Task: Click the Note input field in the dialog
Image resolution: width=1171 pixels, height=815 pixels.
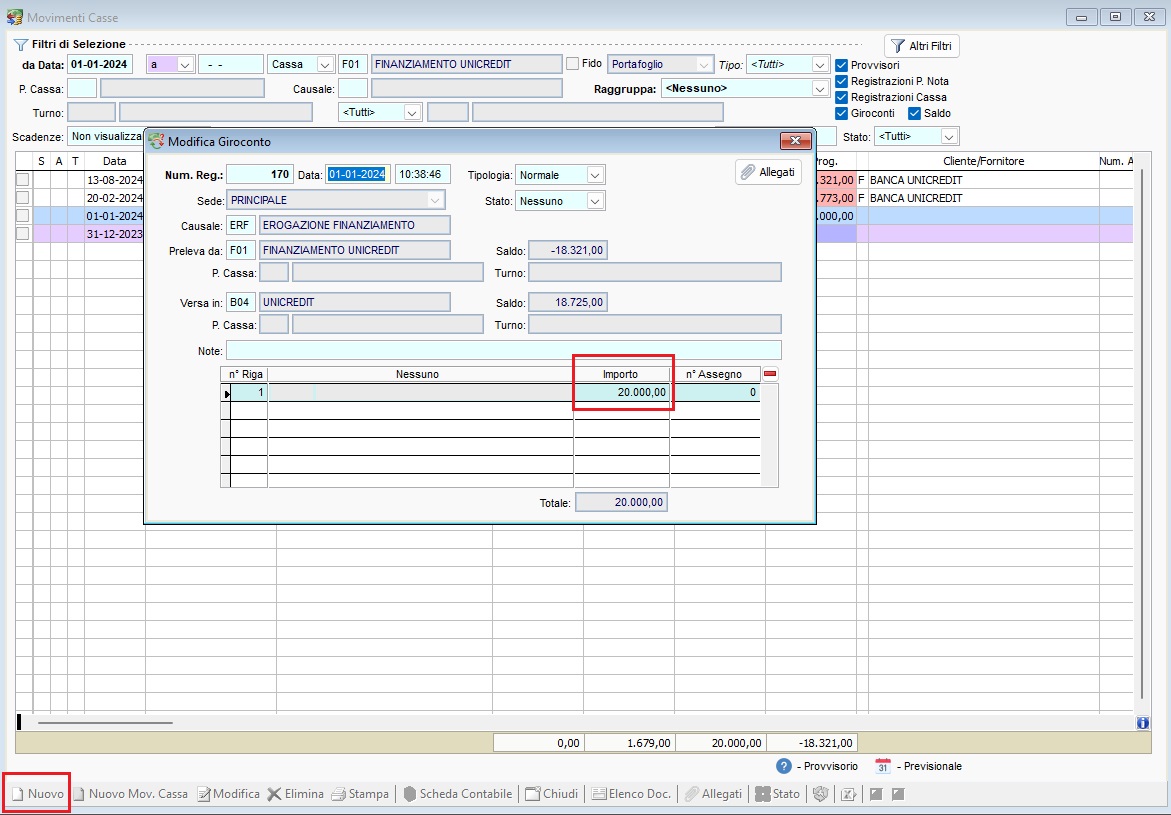Action: pyautogui.click(x=500, y=349)
